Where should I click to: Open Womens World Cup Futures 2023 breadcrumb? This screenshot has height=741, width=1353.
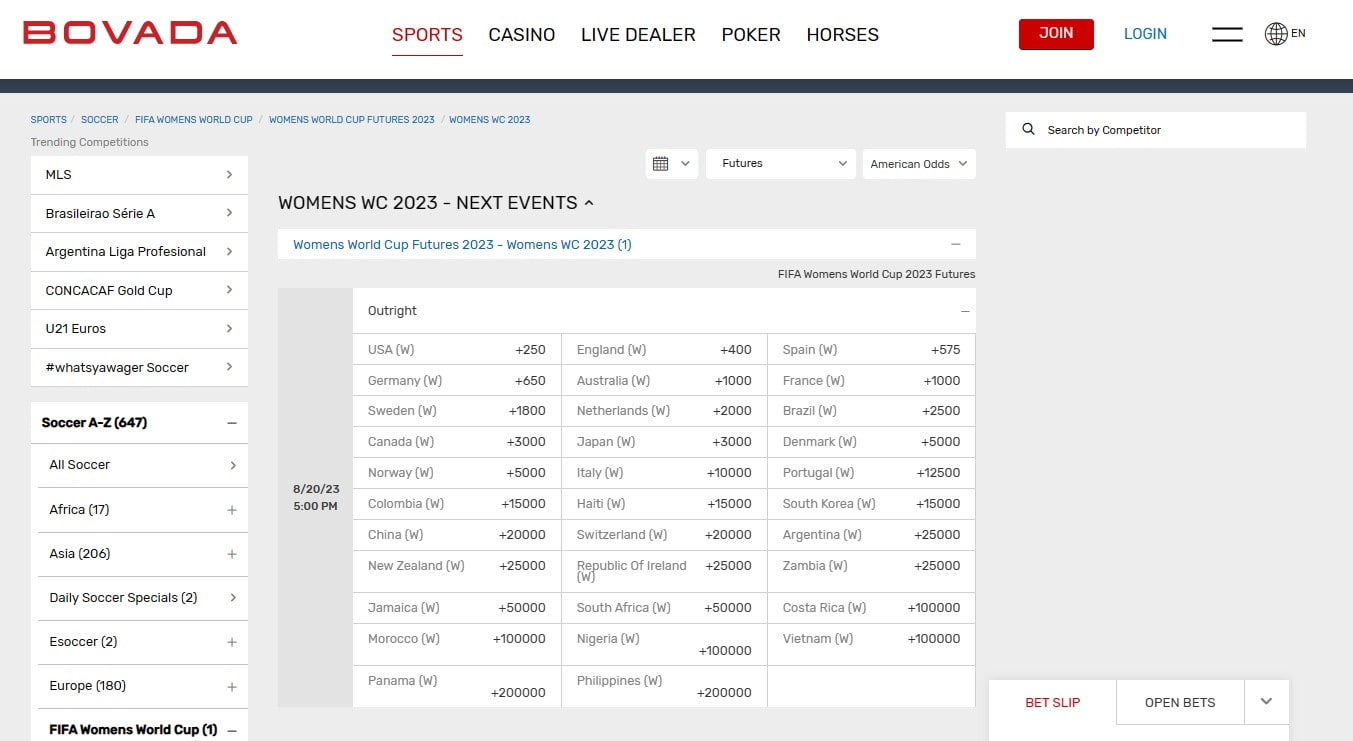[352, 119]
